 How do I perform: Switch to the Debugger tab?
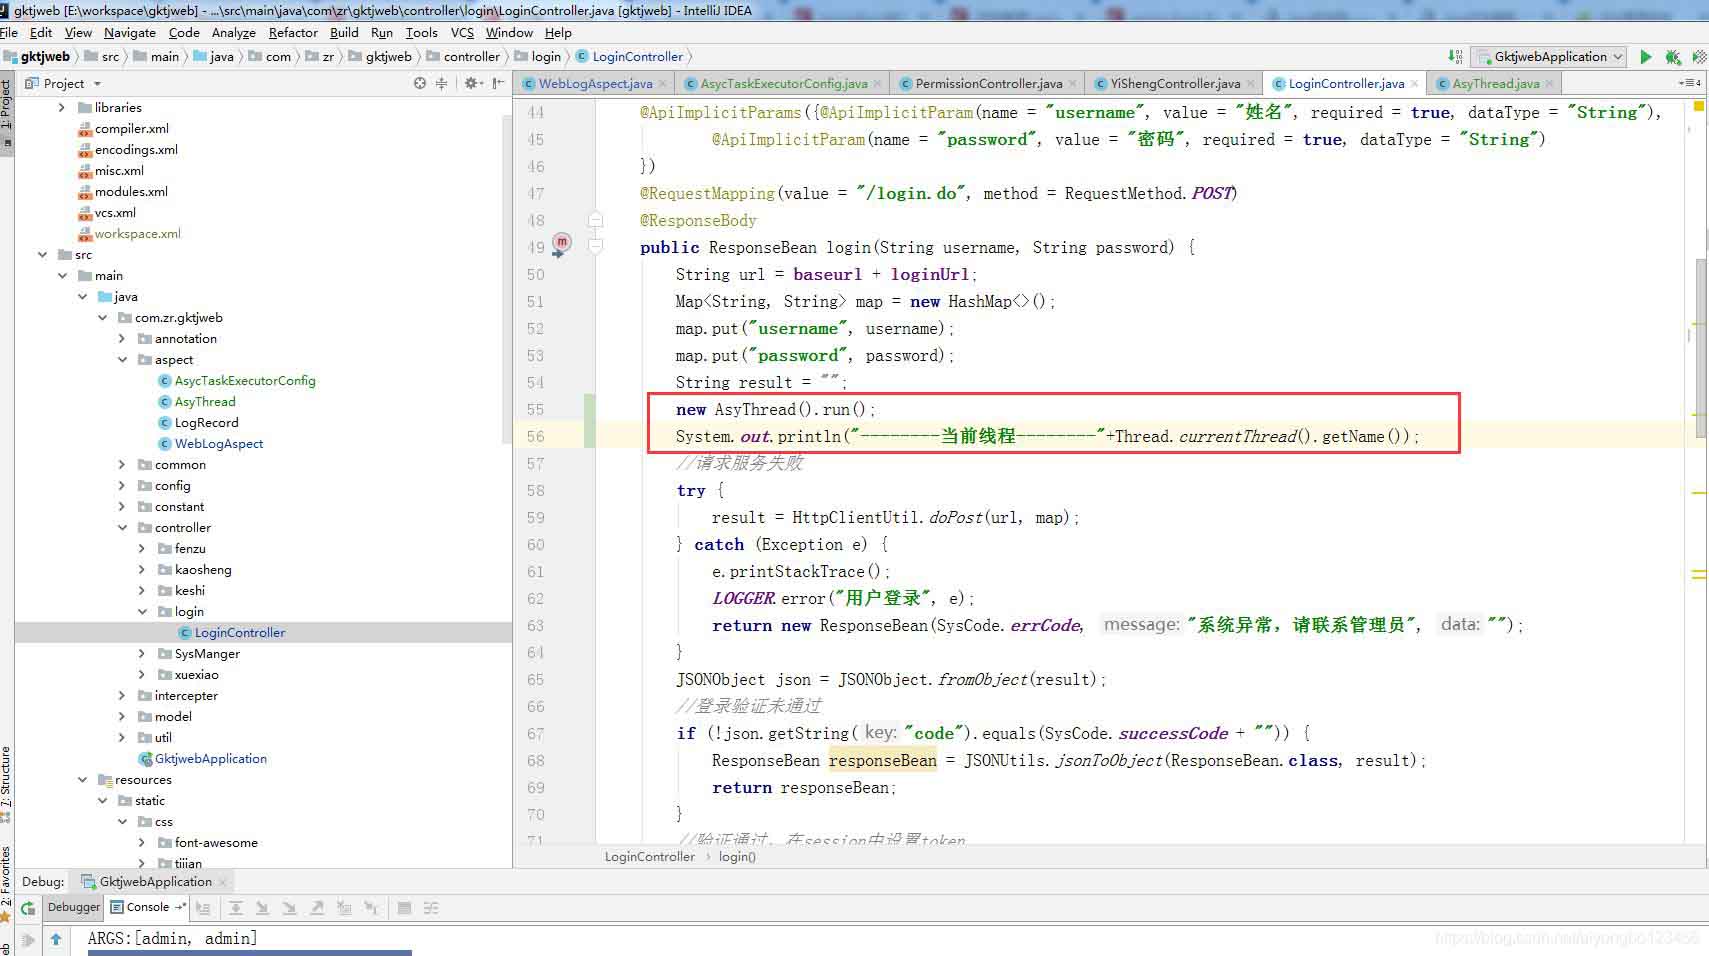[74, 907]
